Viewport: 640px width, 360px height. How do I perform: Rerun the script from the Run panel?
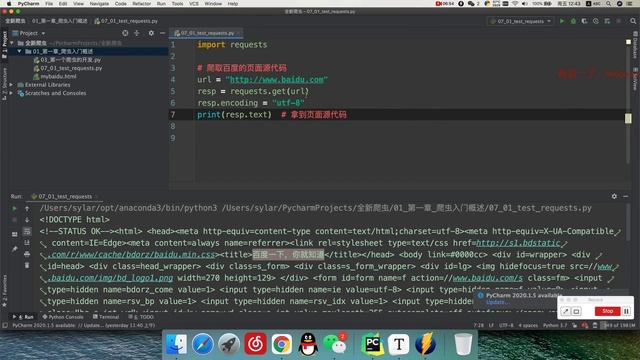[14, 208]
